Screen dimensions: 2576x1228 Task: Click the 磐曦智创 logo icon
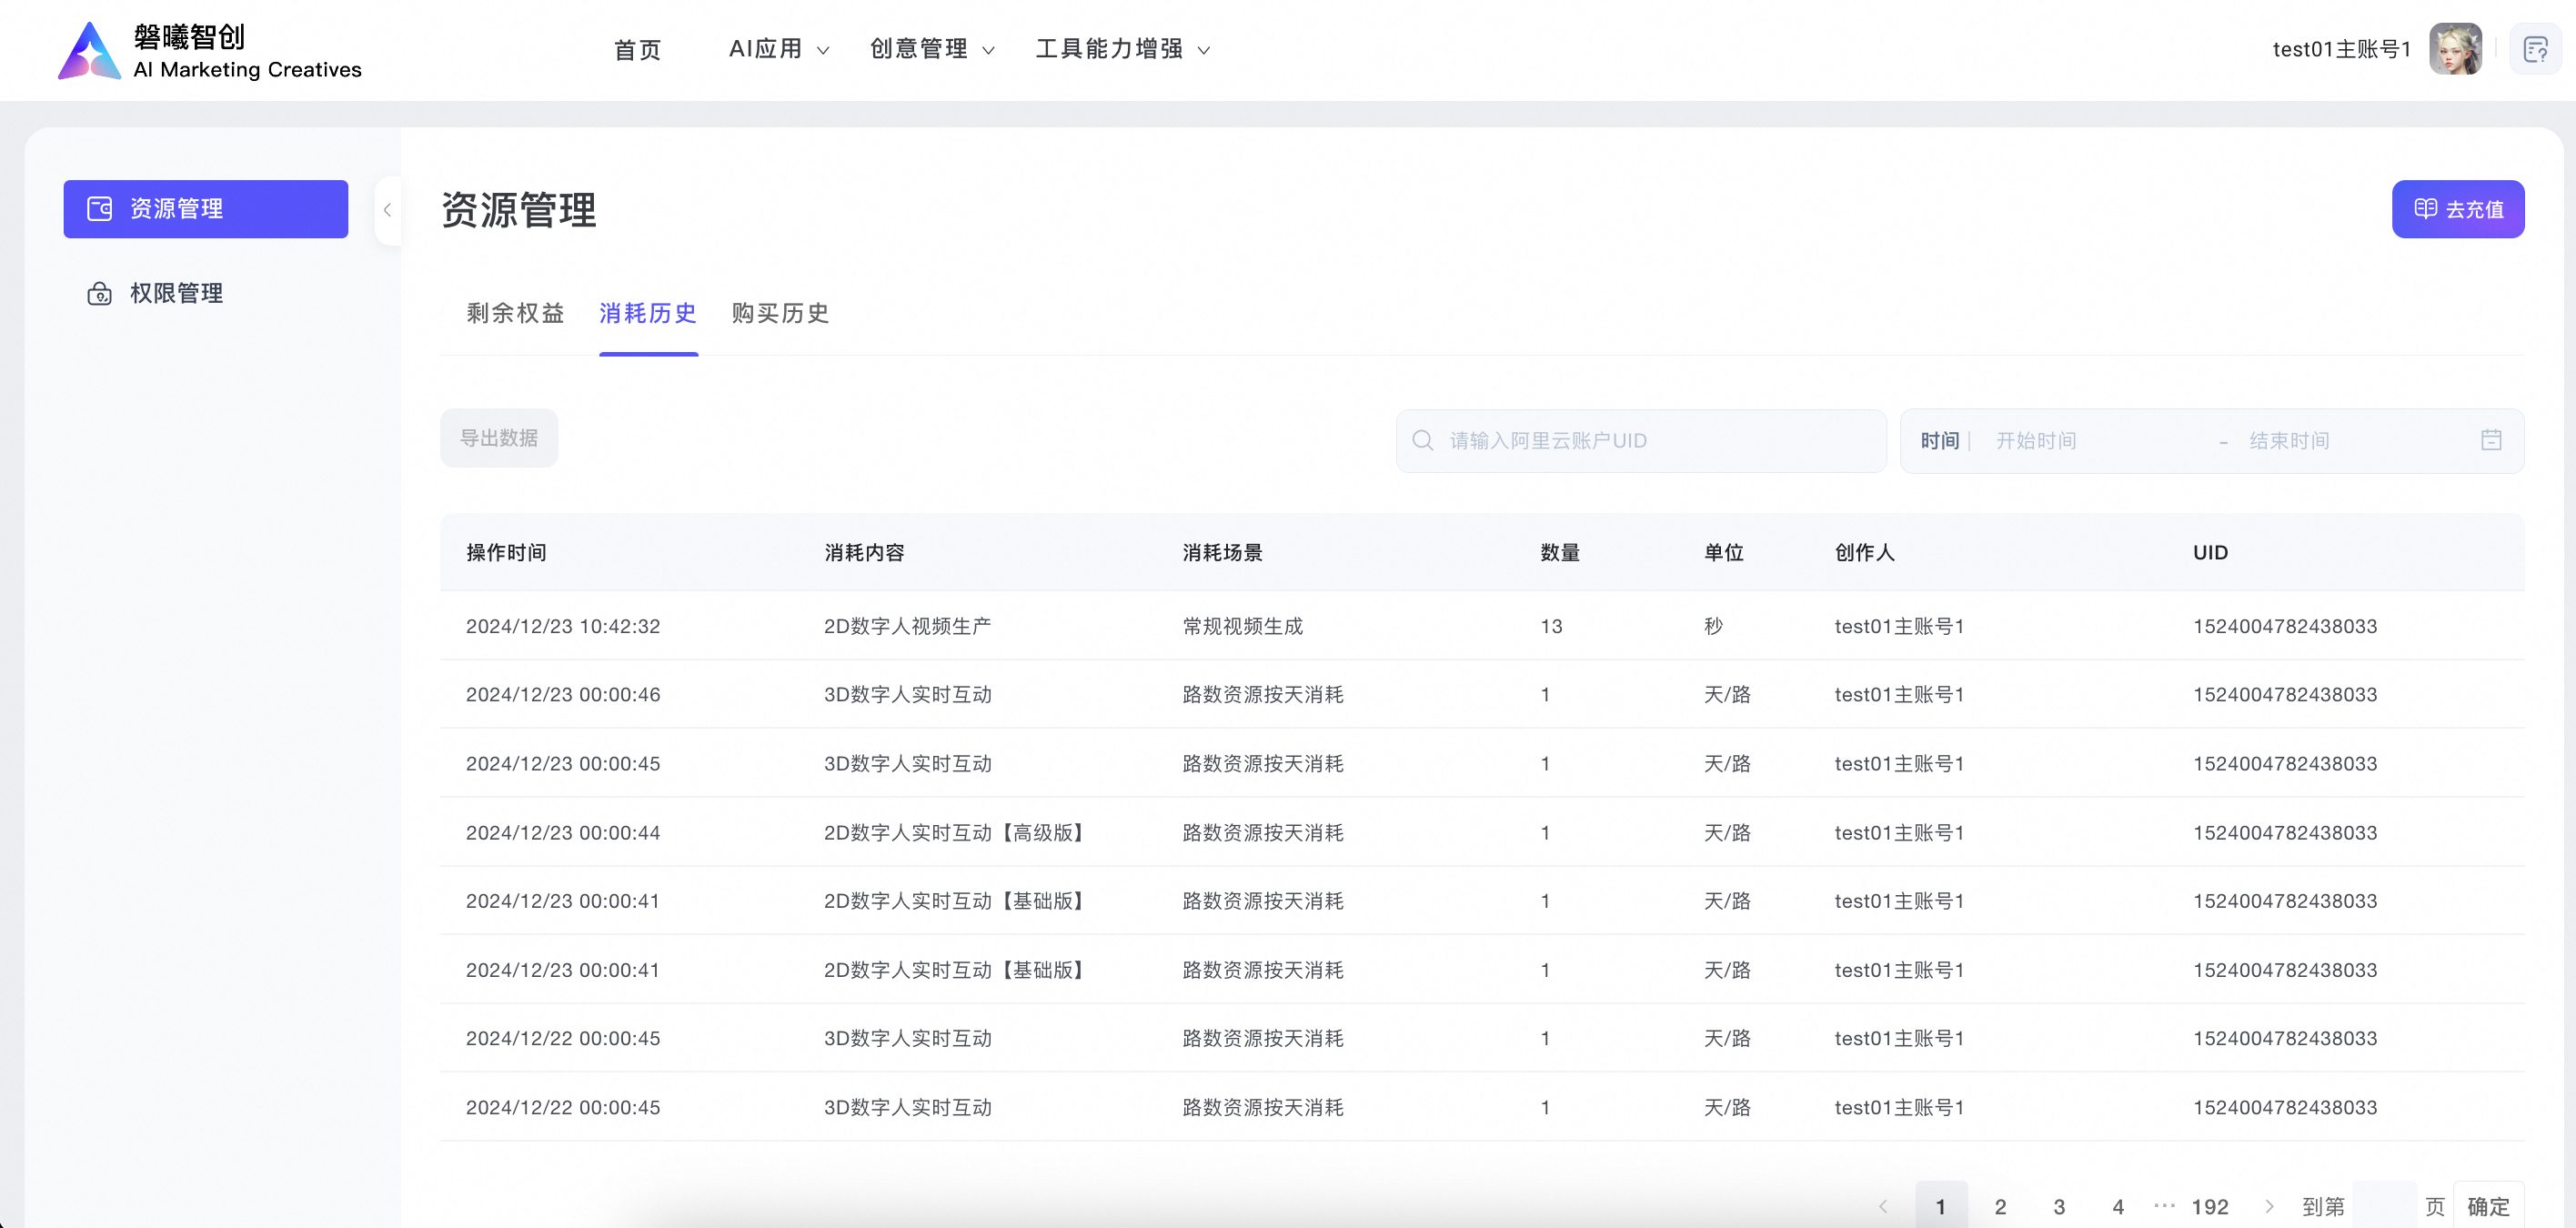click(89, 50)
